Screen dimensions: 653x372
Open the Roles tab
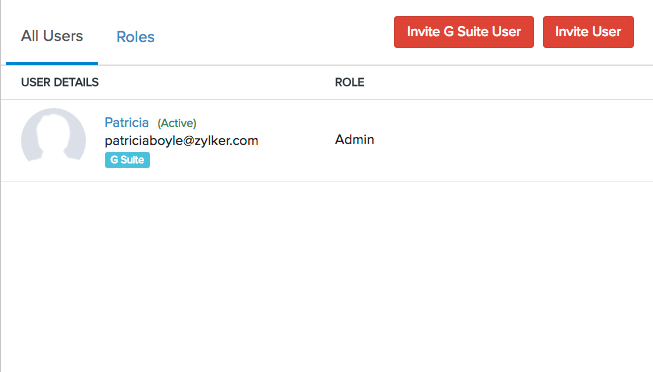pyautogui.click(x=135, y=37)
